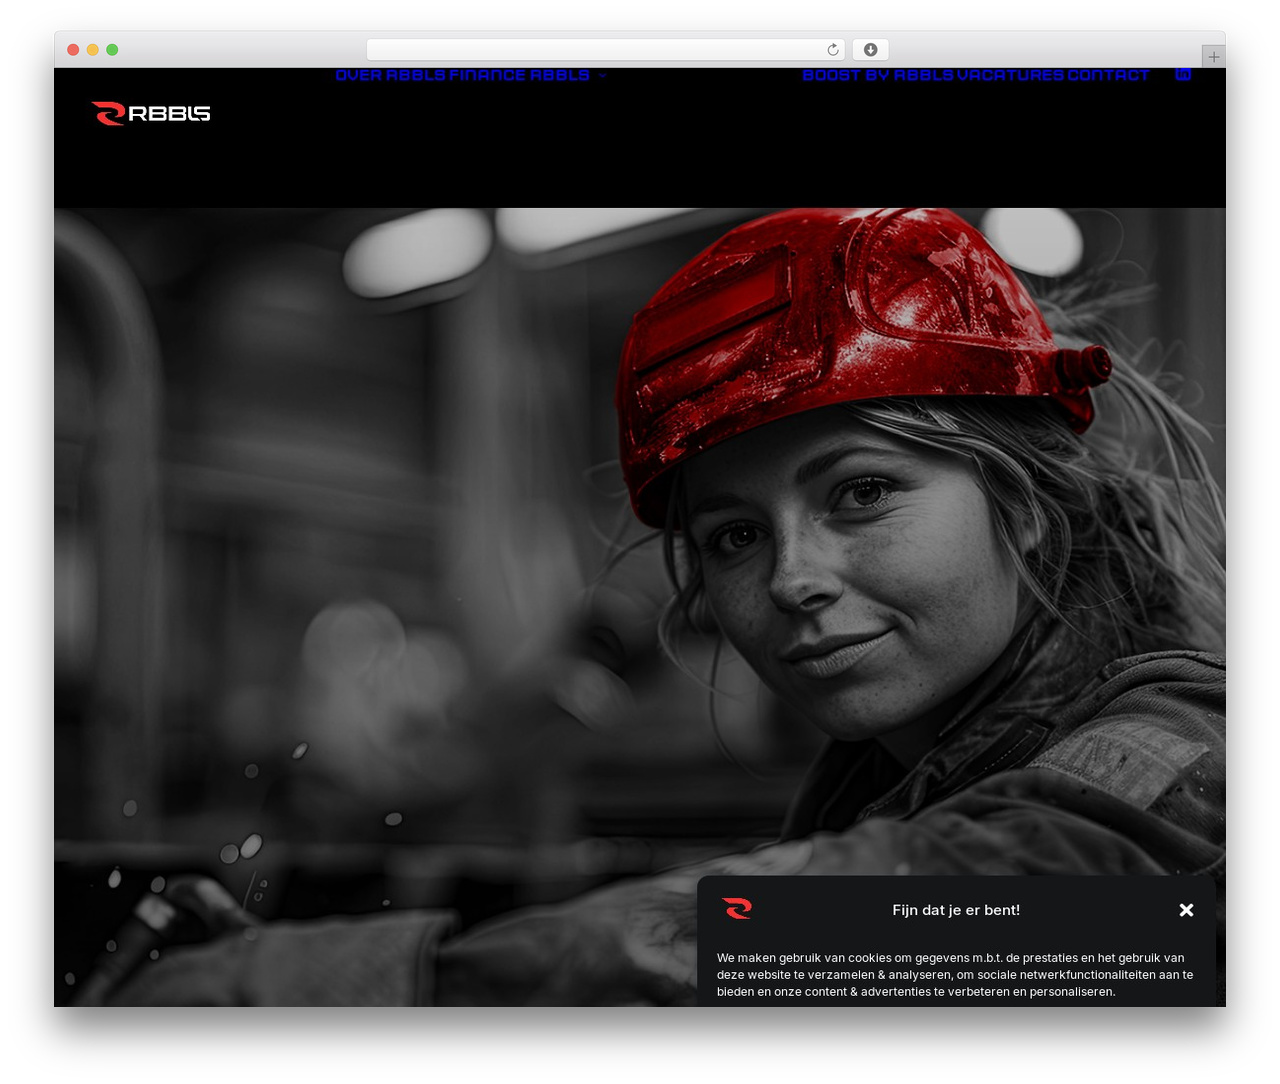Open the CONTACT menu item
Image resolution: width=1280 pixels, height=1084 pixels.
point(1108,75)
